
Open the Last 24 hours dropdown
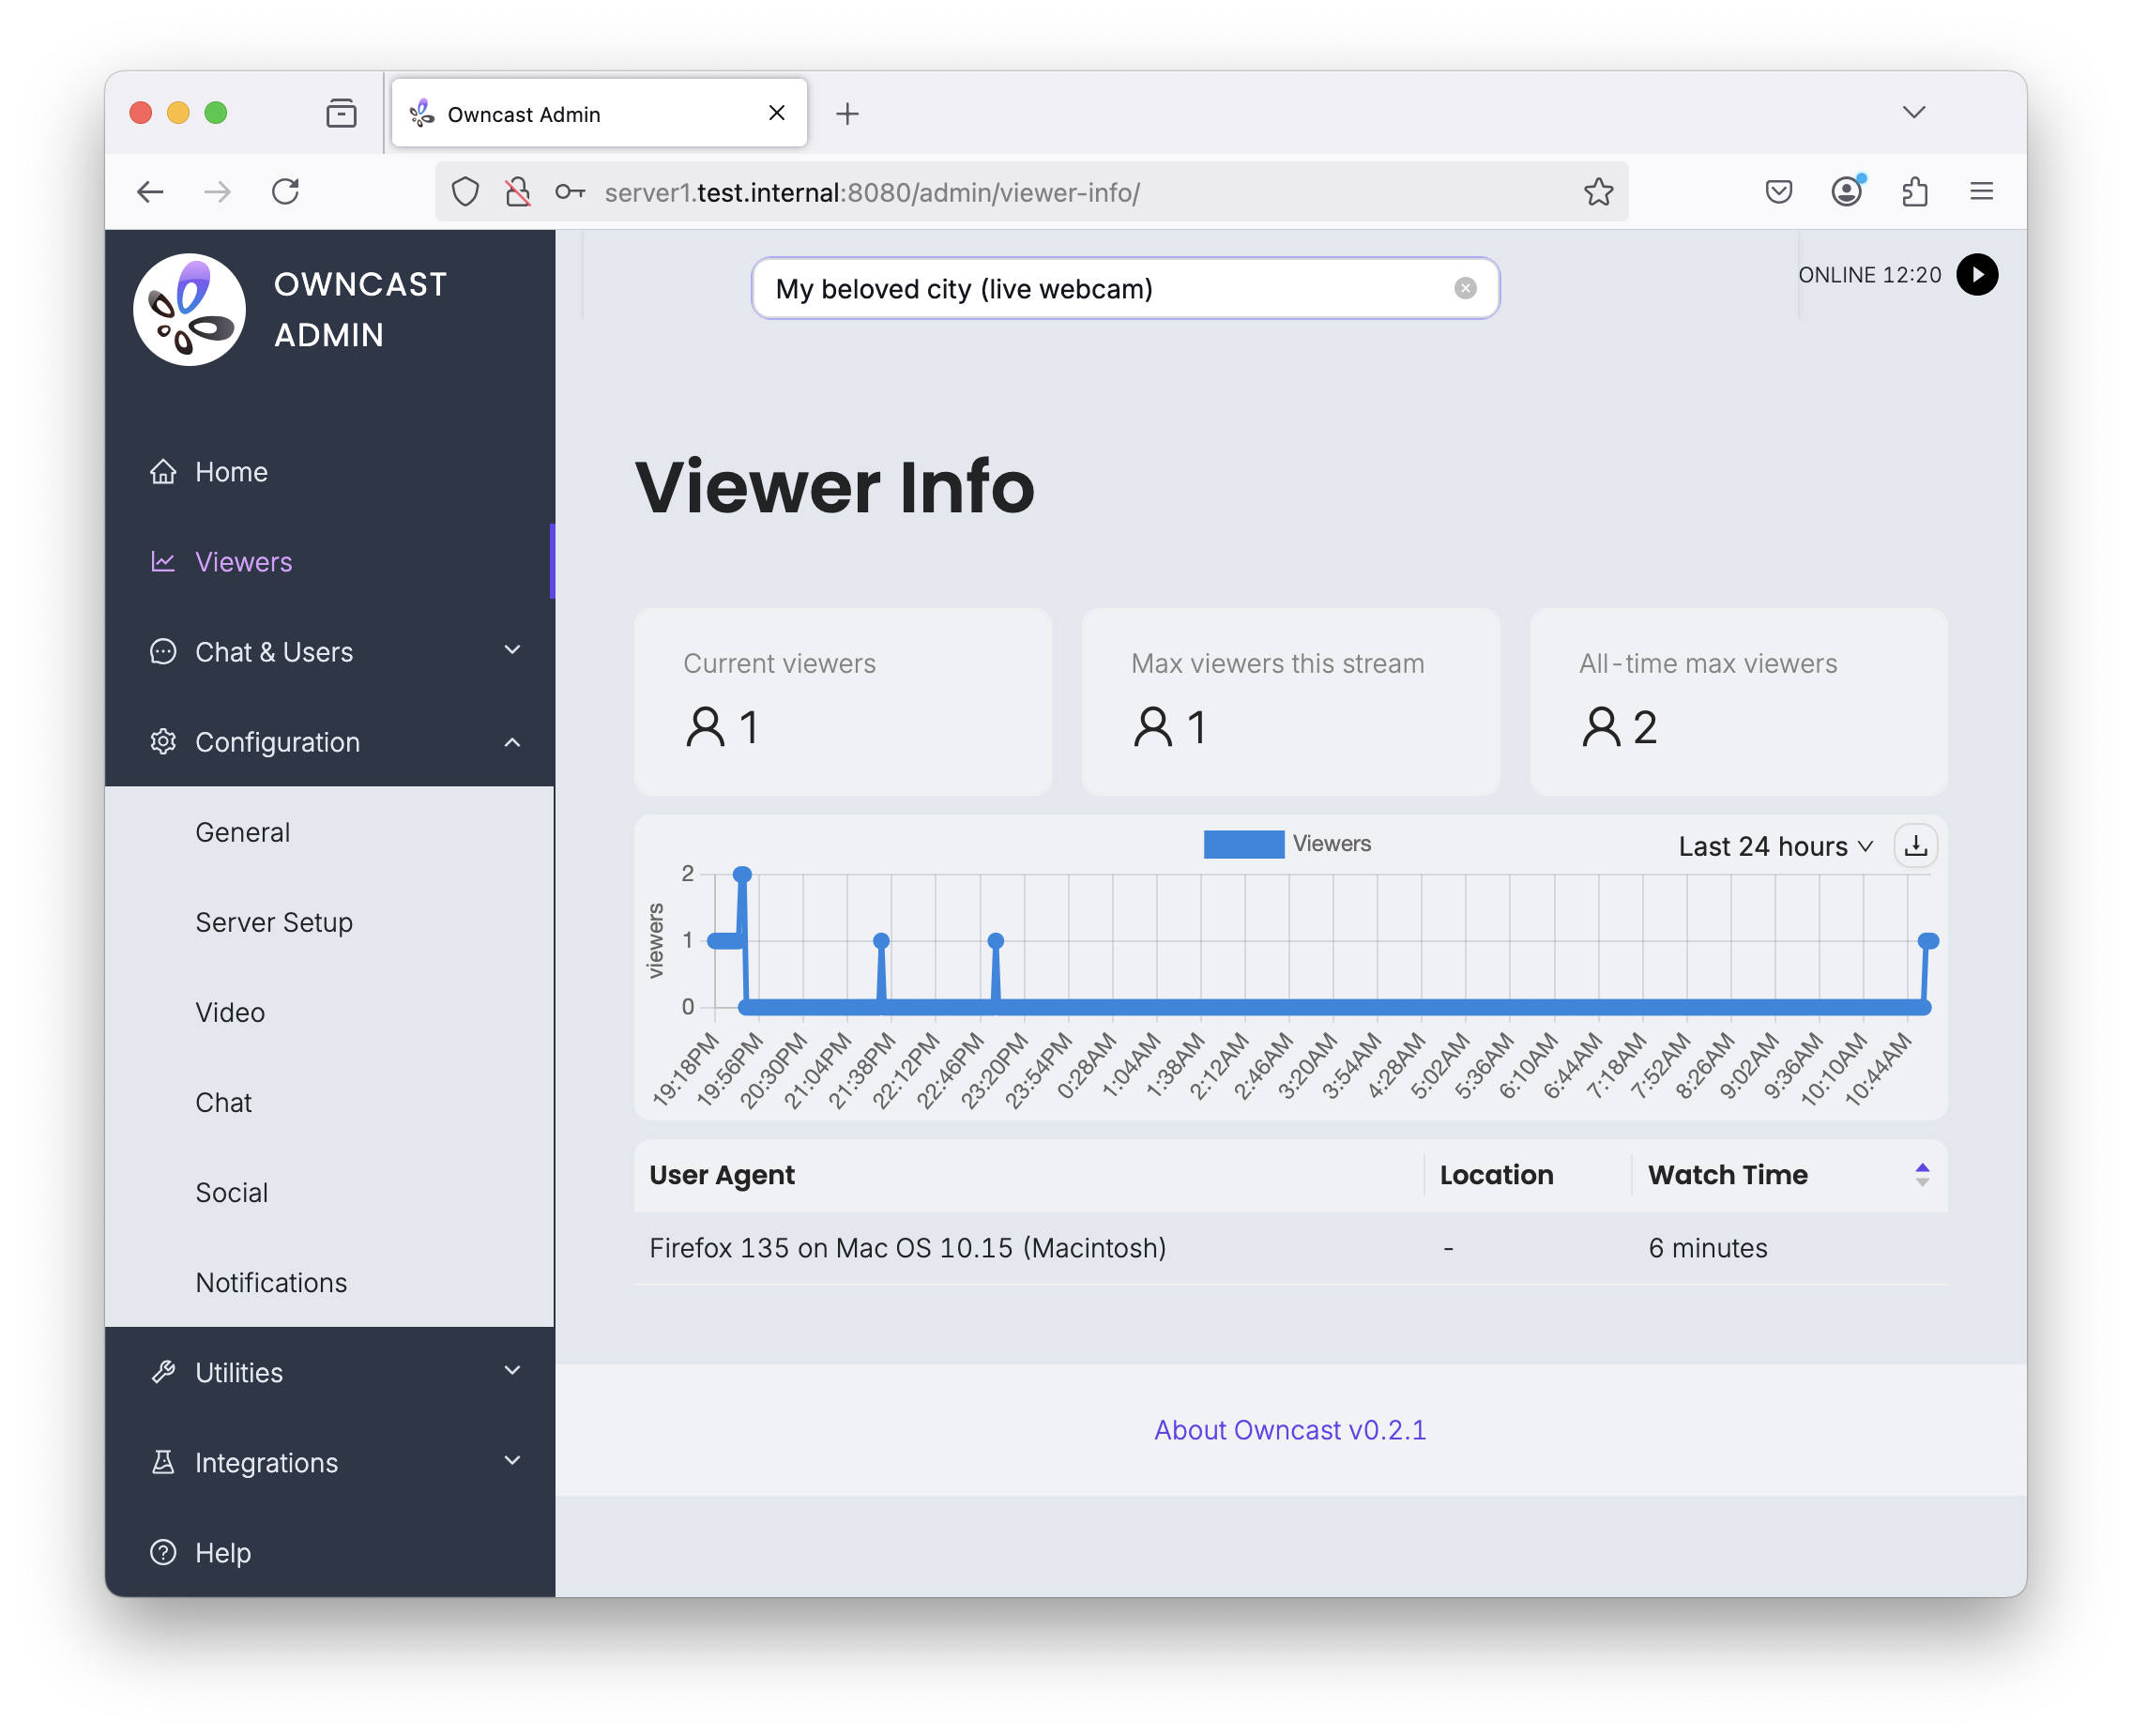pyautogui.click(x=1774, y=847)
